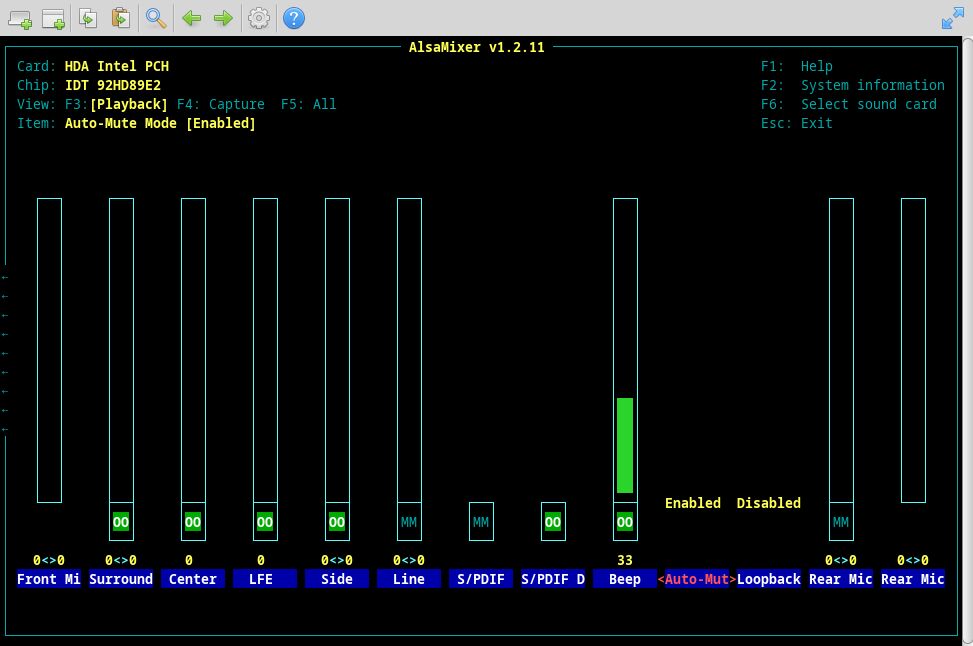Select the Front Mi channel label

point(48,579)
